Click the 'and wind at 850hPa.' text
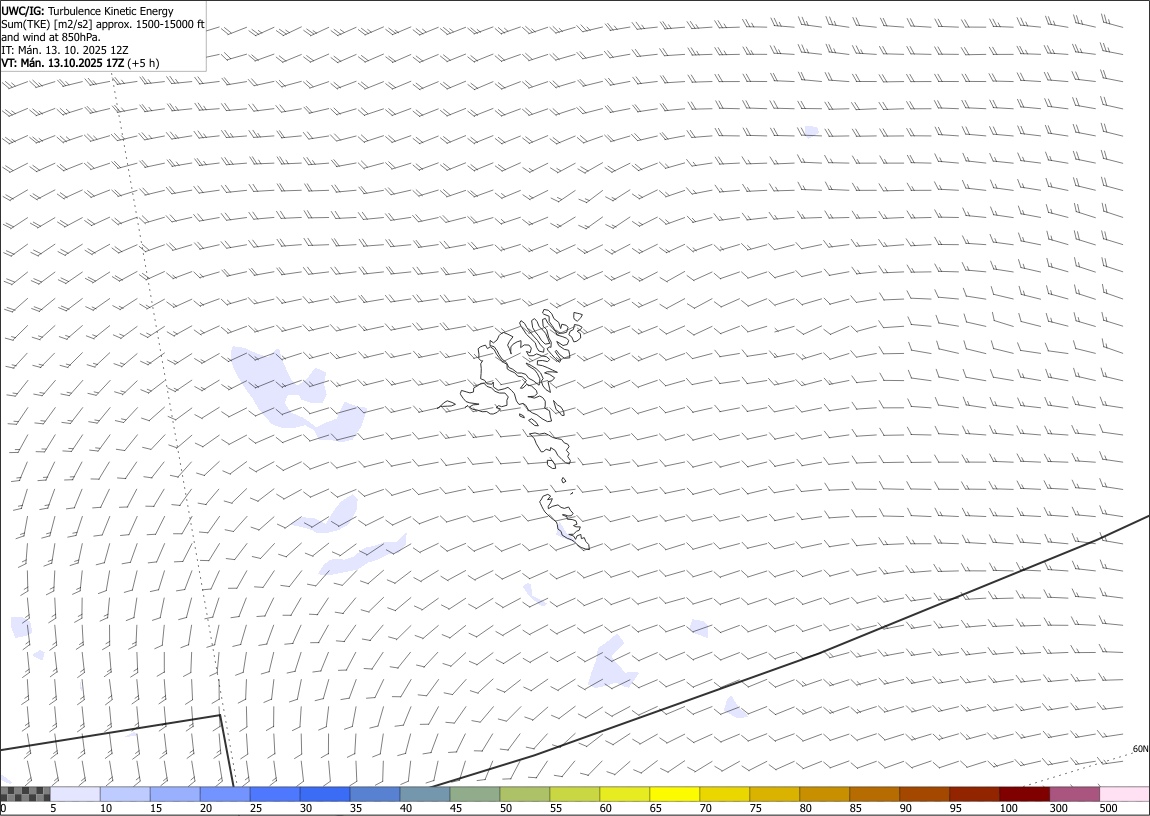The image size is (1150, 816). 51,37
